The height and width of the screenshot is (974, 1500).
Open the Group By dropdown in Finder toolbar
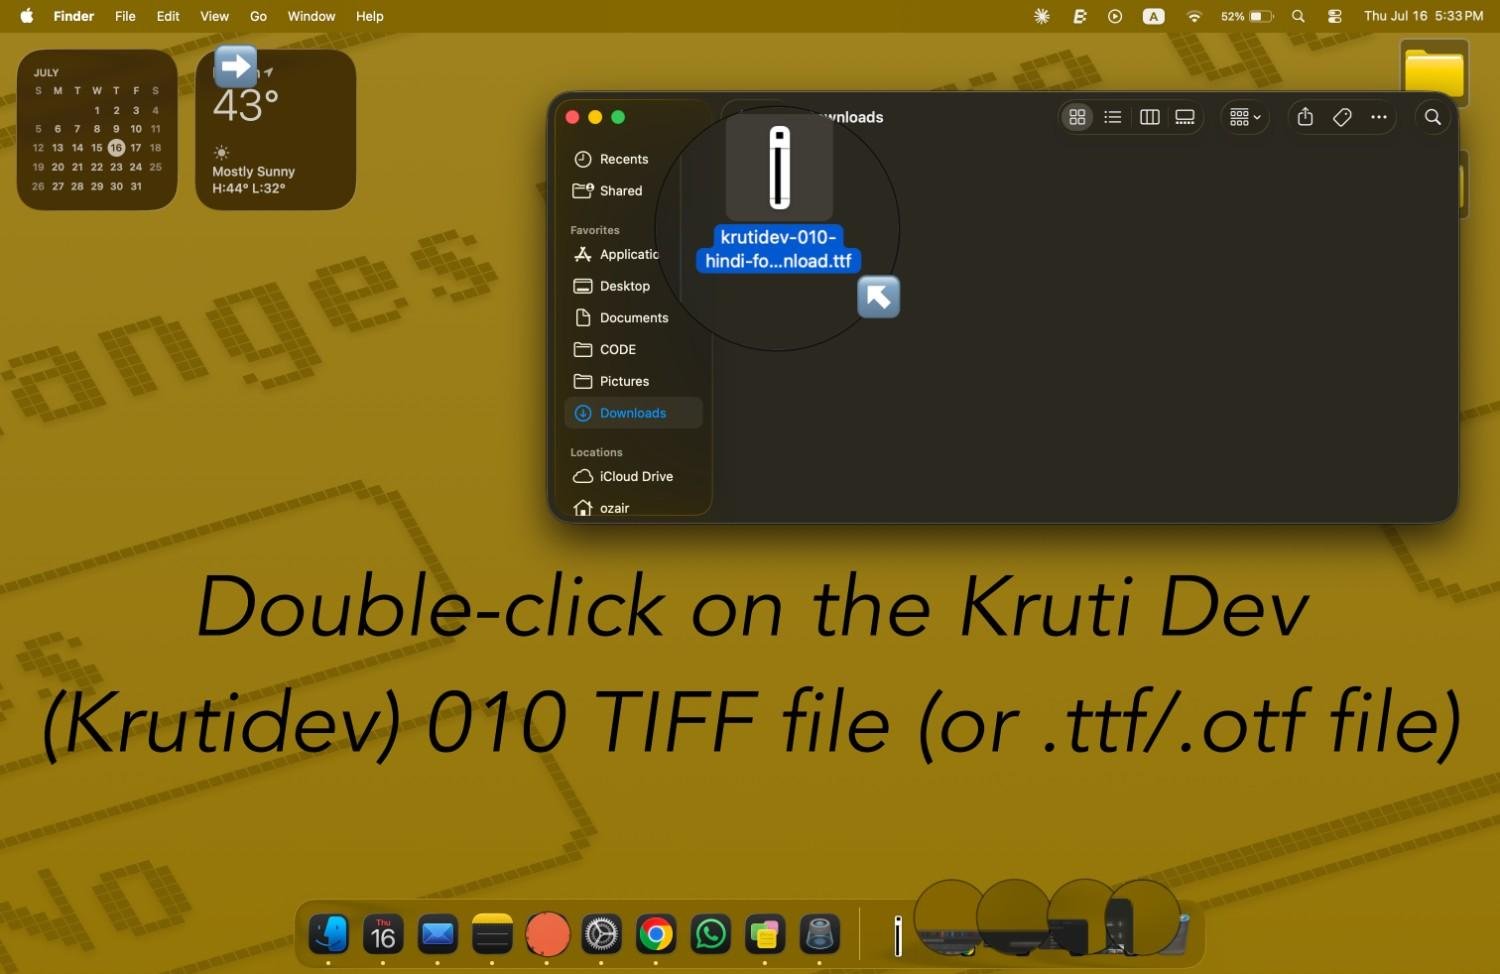pos(1245,117)
